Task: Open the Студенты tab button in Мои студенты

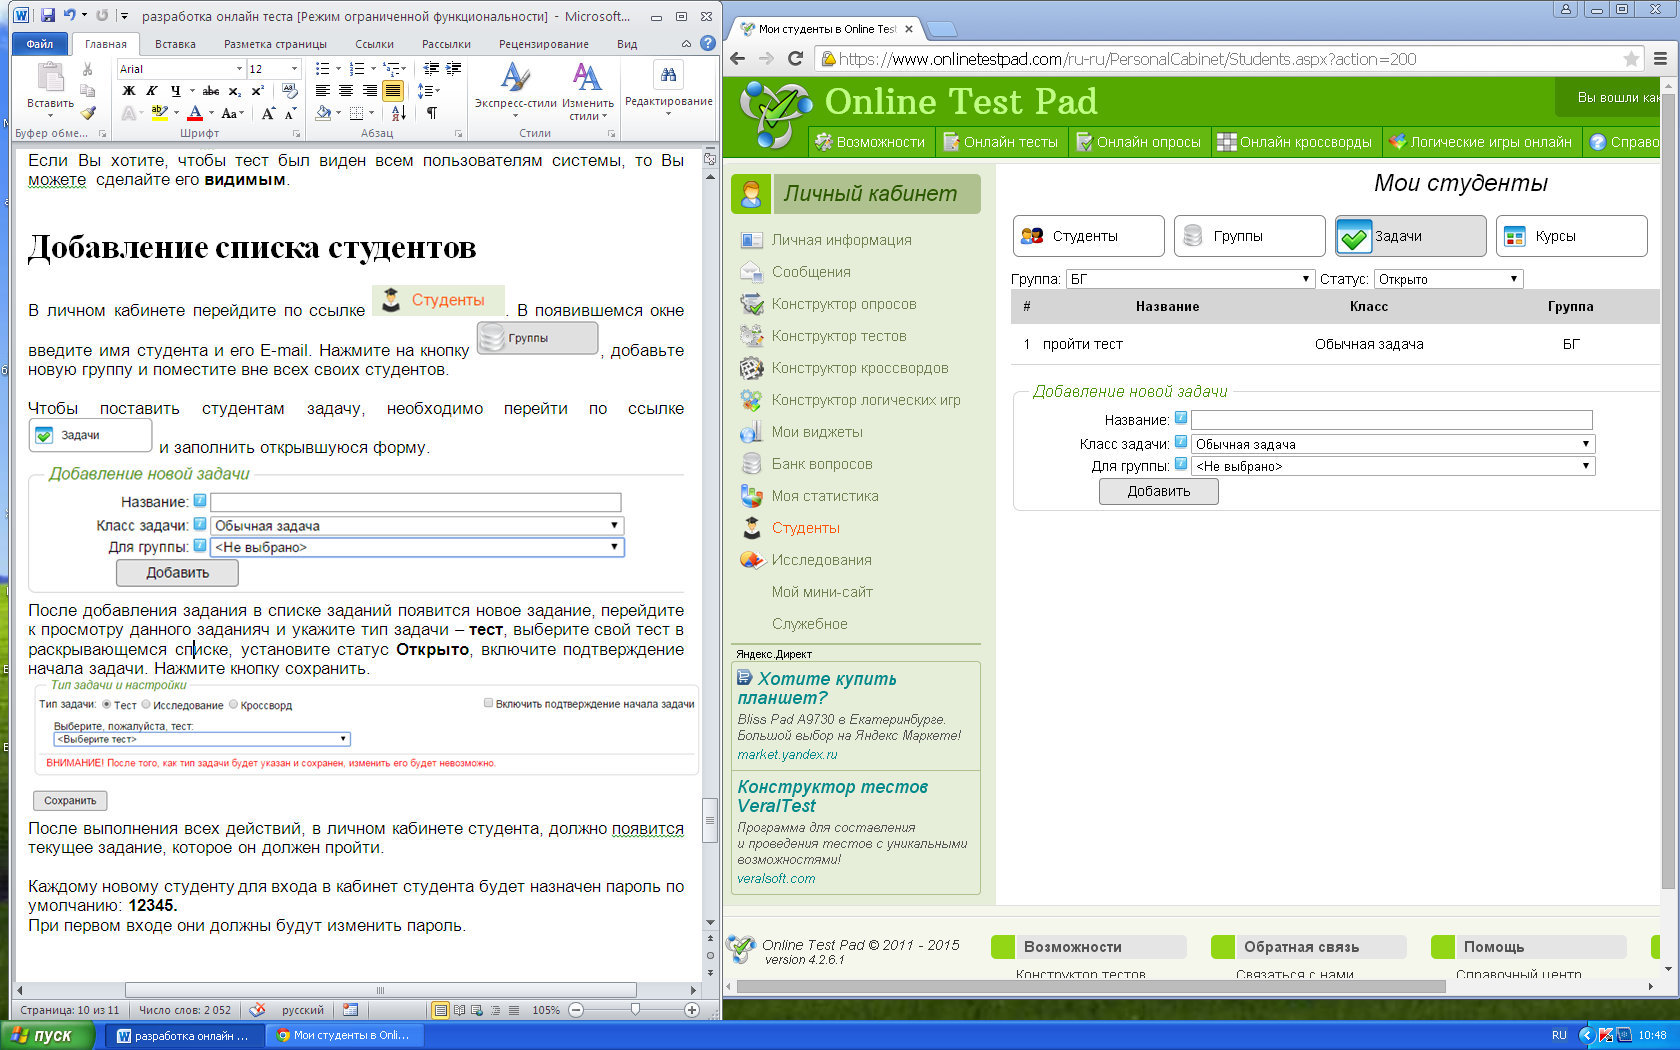Action: (1089, 236)
